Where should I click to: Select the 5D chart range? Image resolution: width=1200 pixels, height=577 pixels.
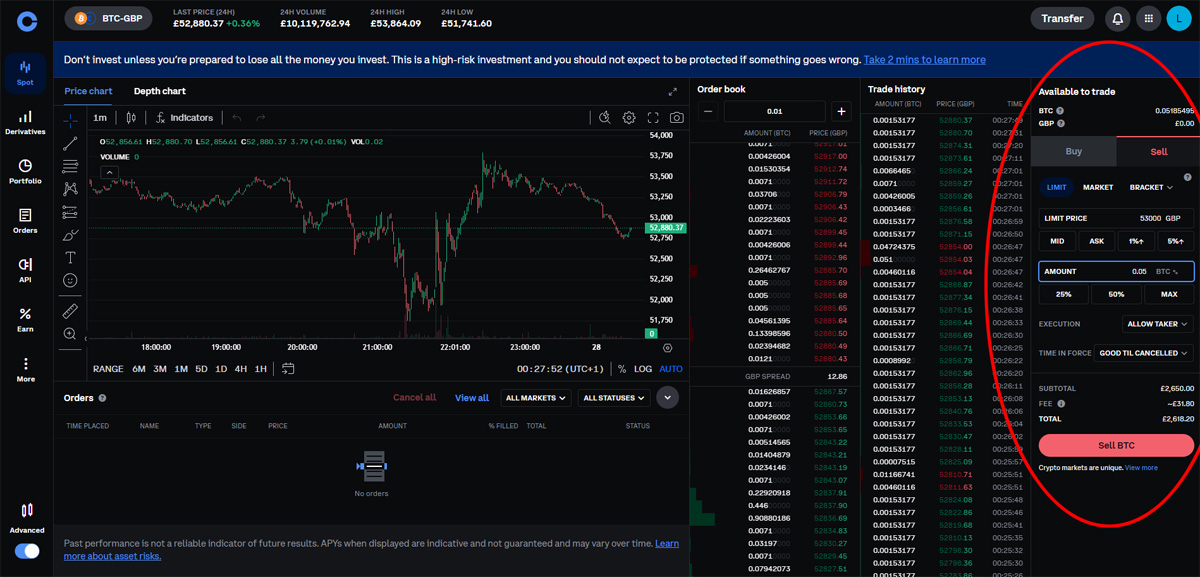[x=201, y=369]
